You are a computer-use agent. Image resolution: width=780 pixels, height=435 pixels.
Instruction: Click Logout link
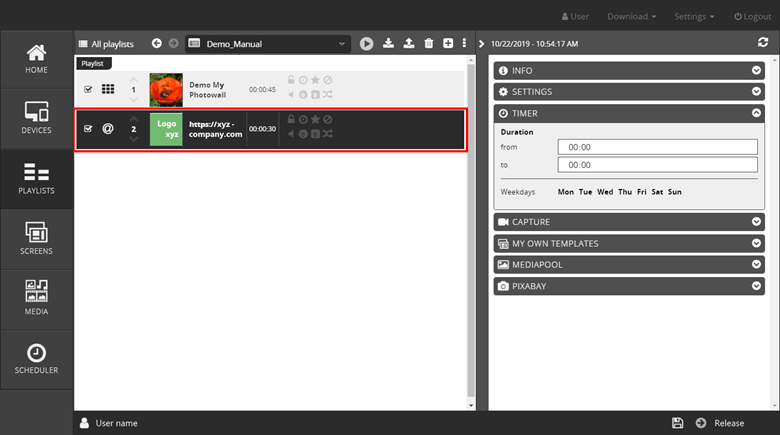[x=751, y=16]
